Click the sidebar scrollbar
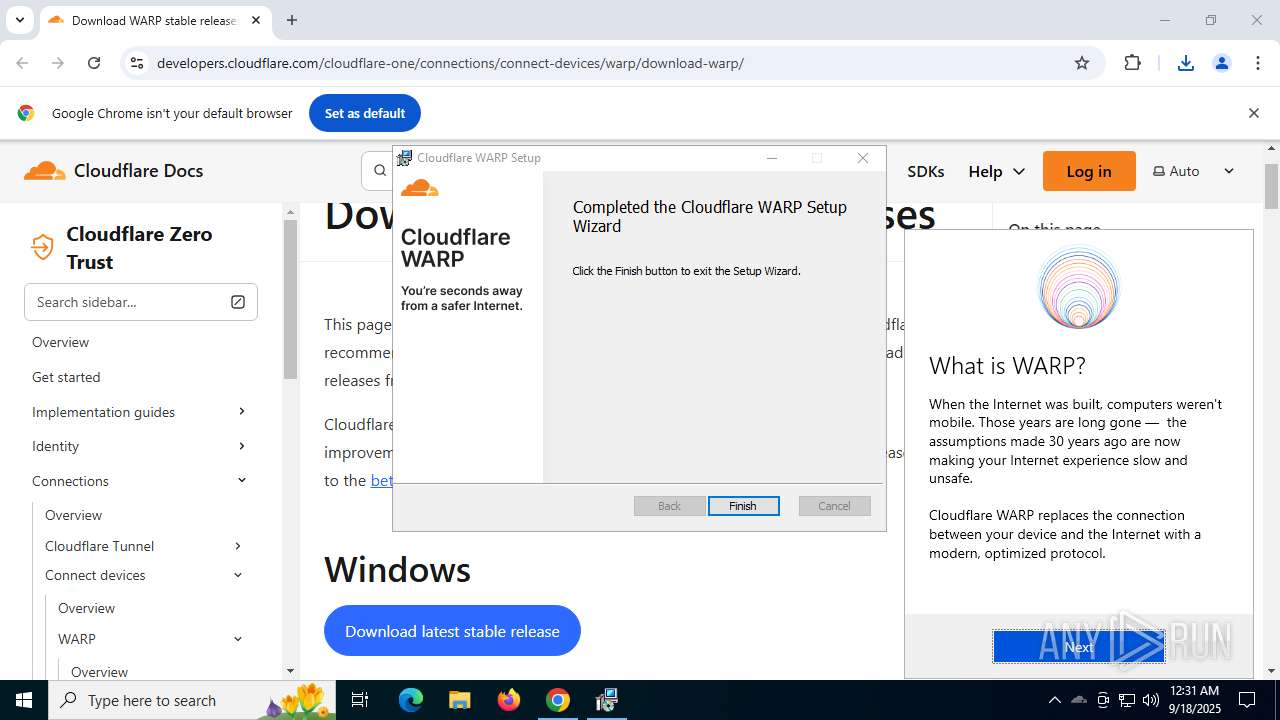This screenshot has width=1280, height=720. click(x=290, y=300)
